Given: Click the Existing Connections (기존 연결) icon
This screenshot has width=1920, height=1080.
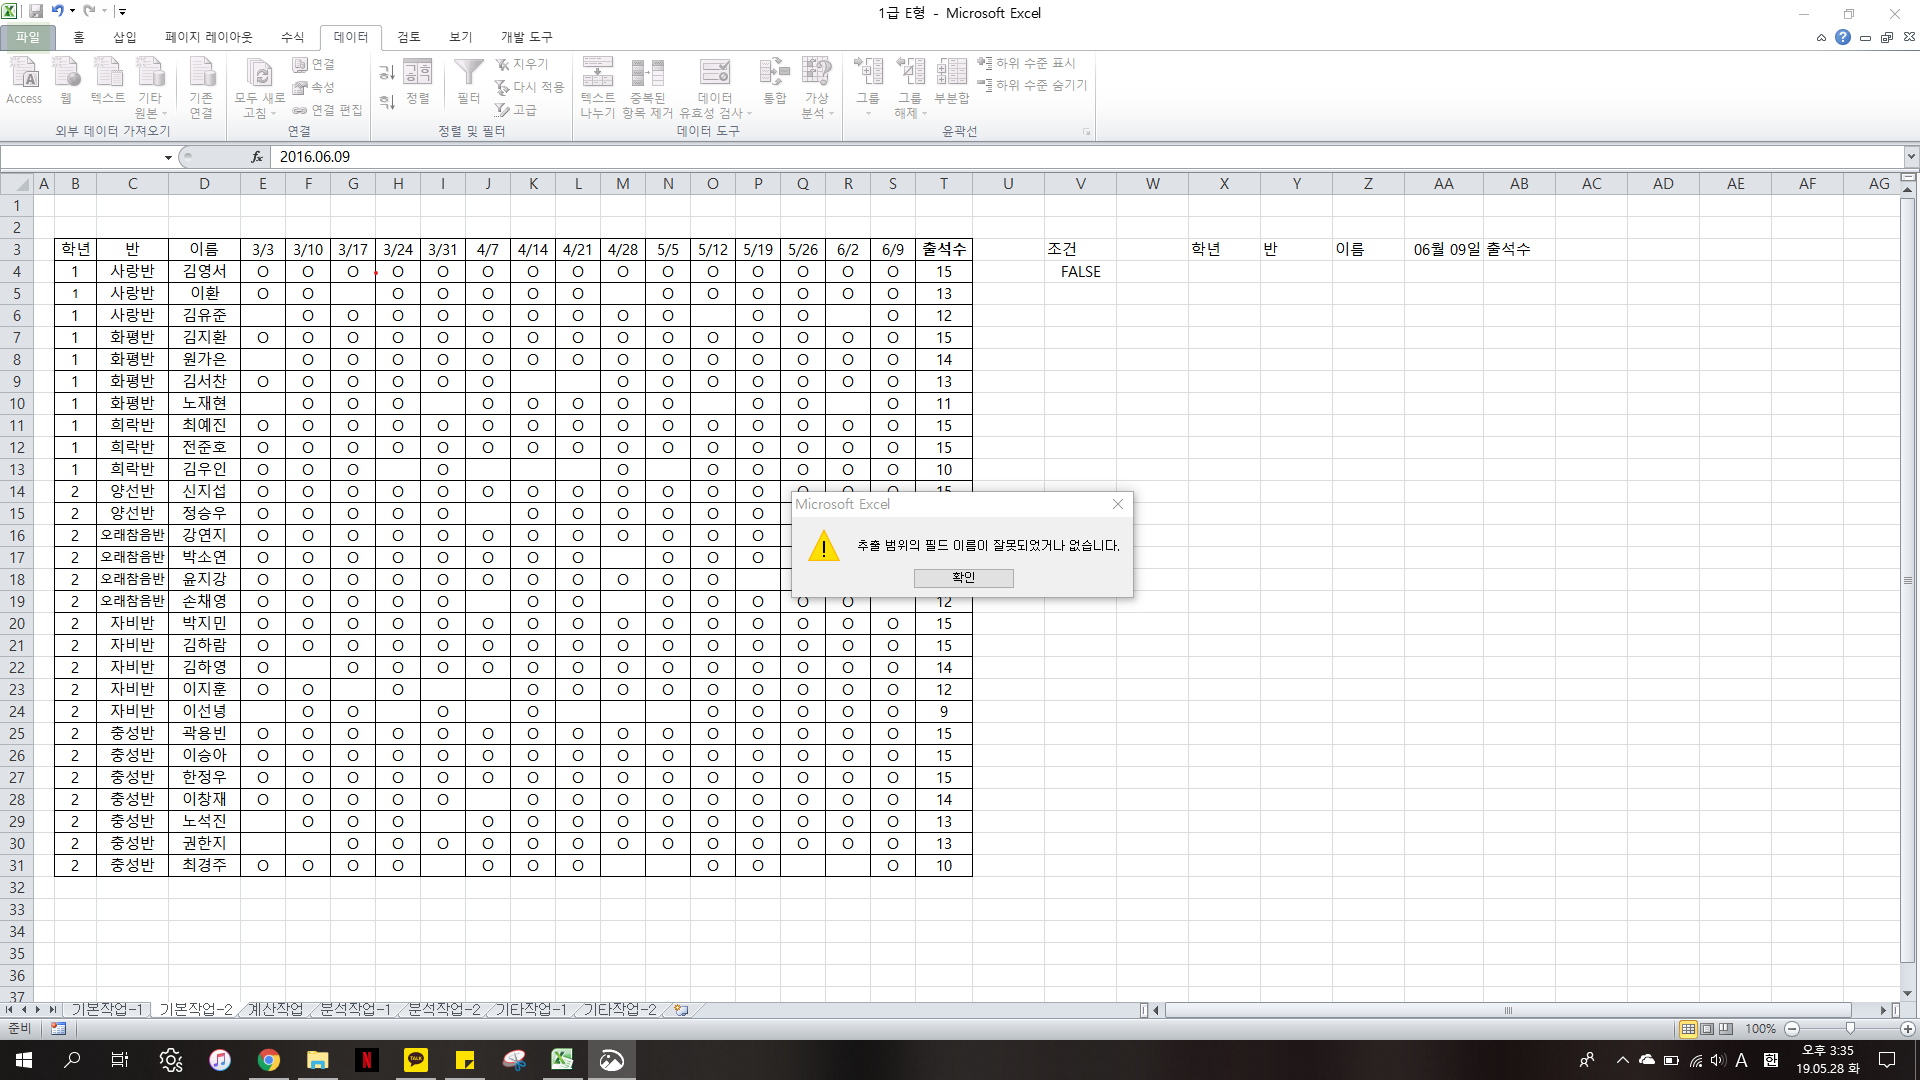Looking at the screenshot, I should (201, 73).
